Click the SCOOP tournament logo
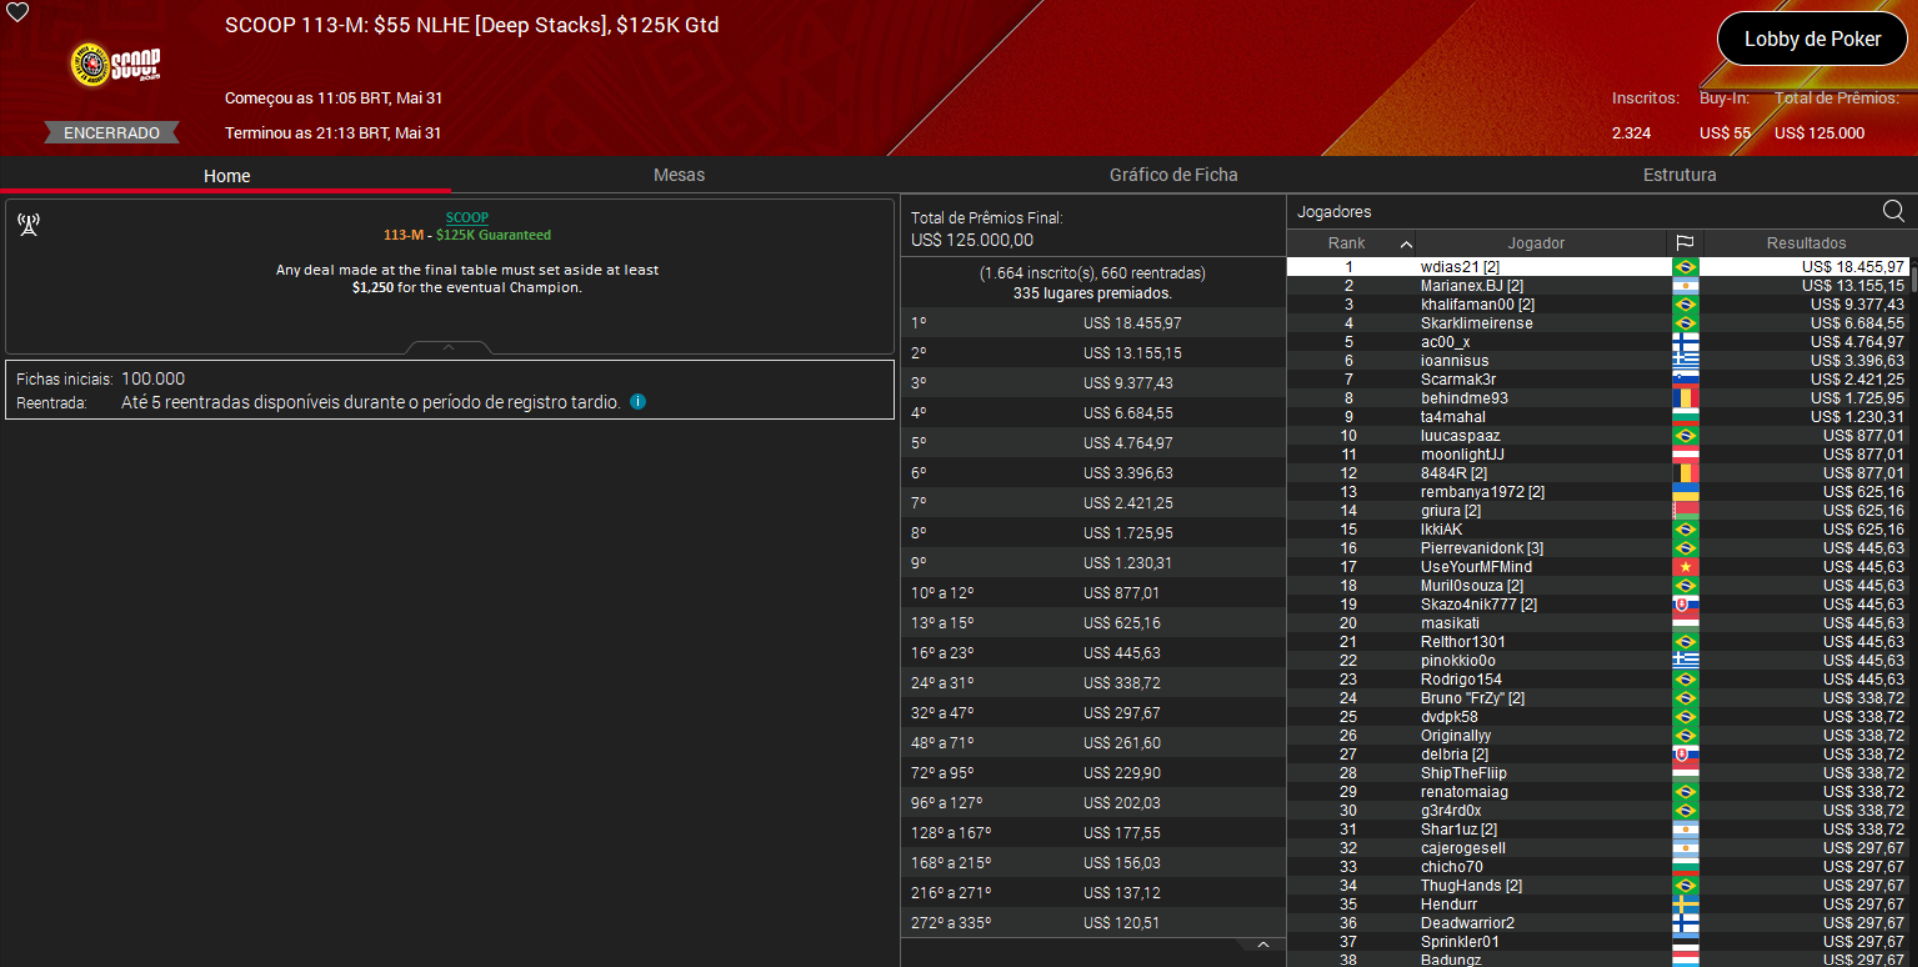 pyautogui.click(x=115, y=64)
